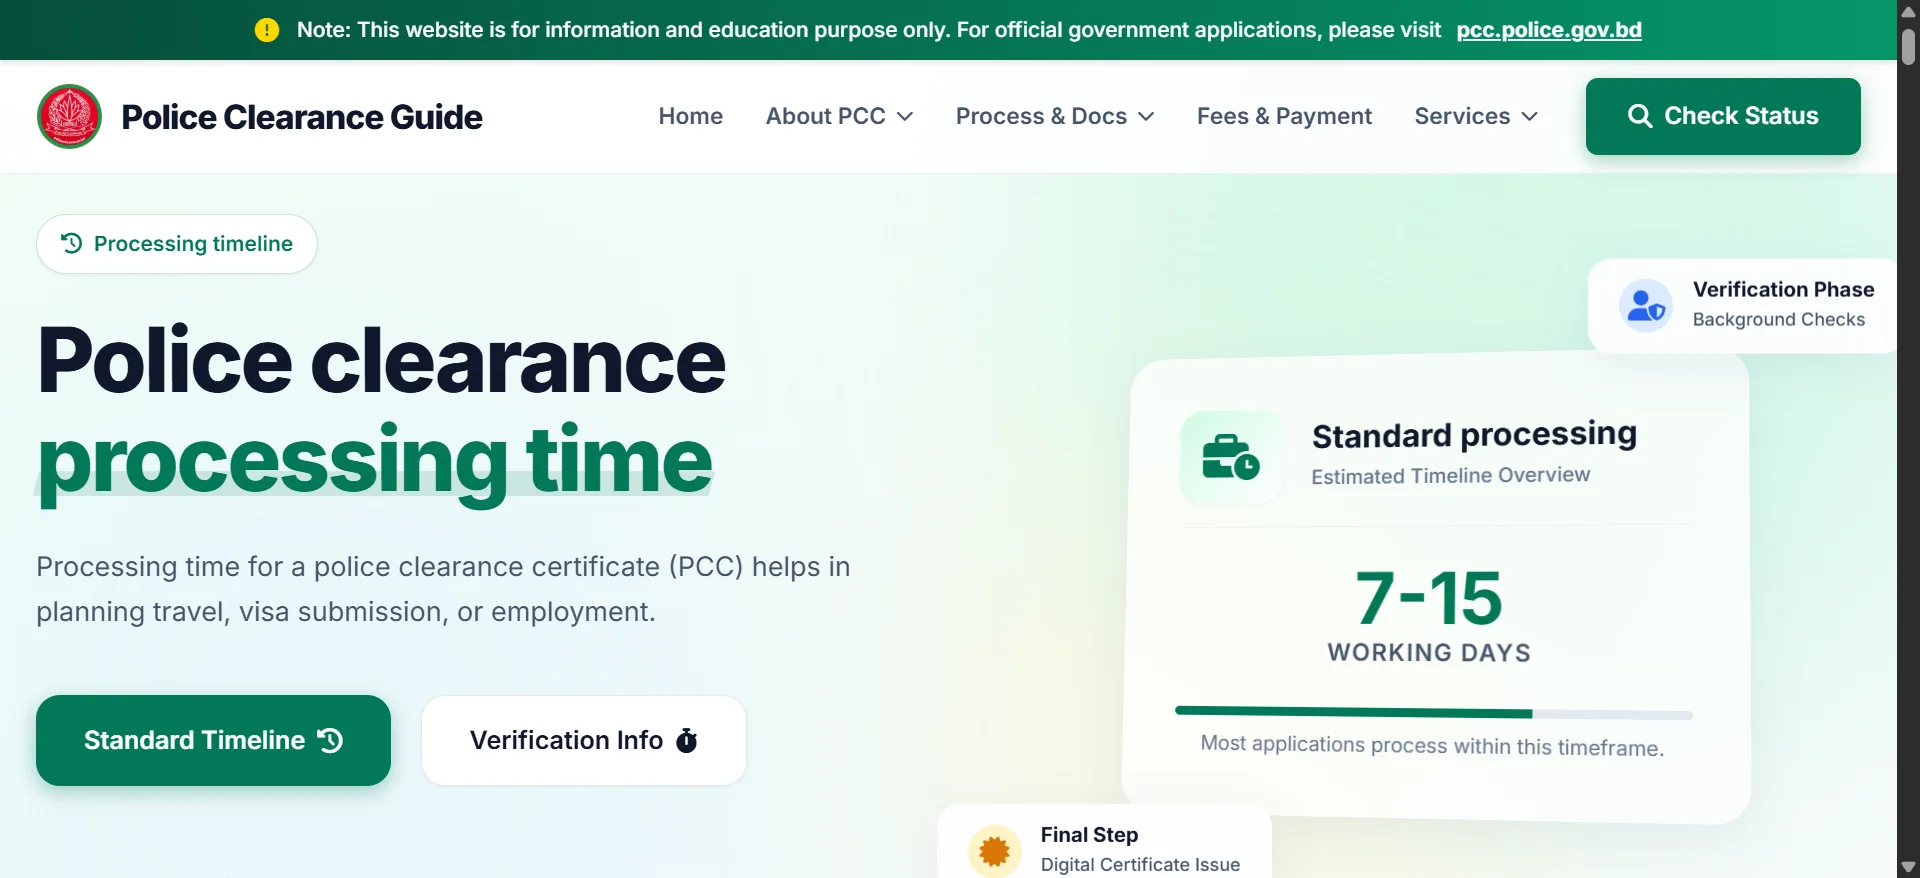1920x878 pixels.
Task: Click the Standard Timeline button
Action: click(213, 740)
